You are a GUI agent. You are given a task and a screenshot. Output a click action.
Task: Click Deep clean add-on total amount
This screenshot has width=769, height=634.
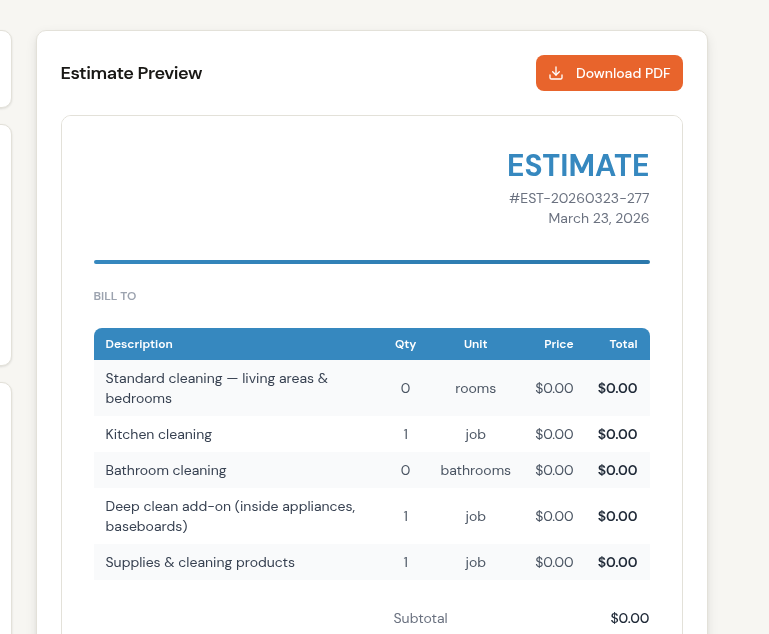[x=617, y=516]
